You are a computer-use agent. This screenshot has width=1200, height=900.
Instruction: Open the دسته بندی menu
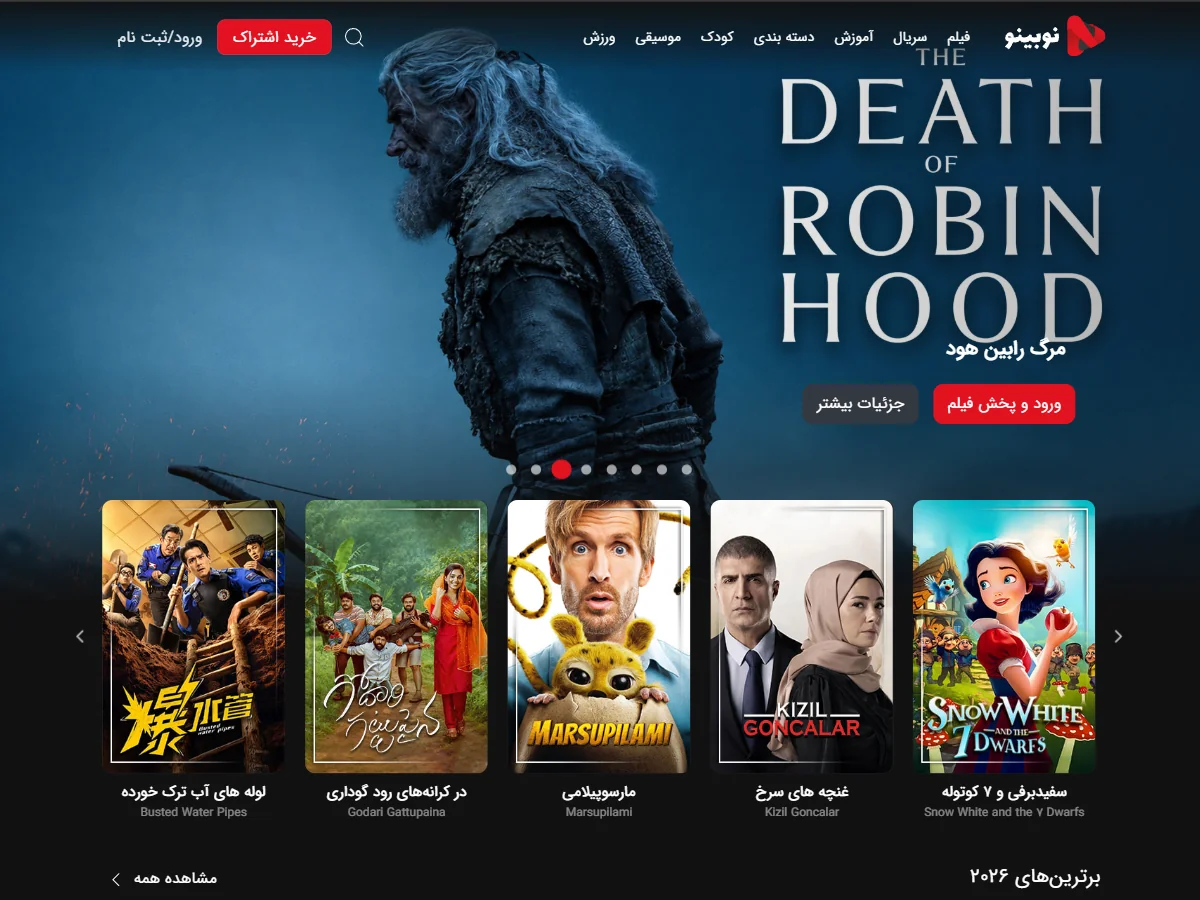tap(784, 37)
